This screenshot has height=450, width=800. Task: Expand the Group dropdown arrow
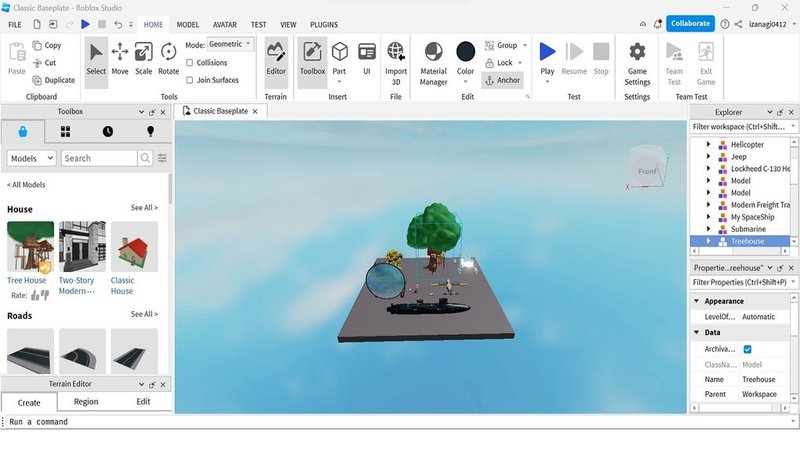click(524, 45)
